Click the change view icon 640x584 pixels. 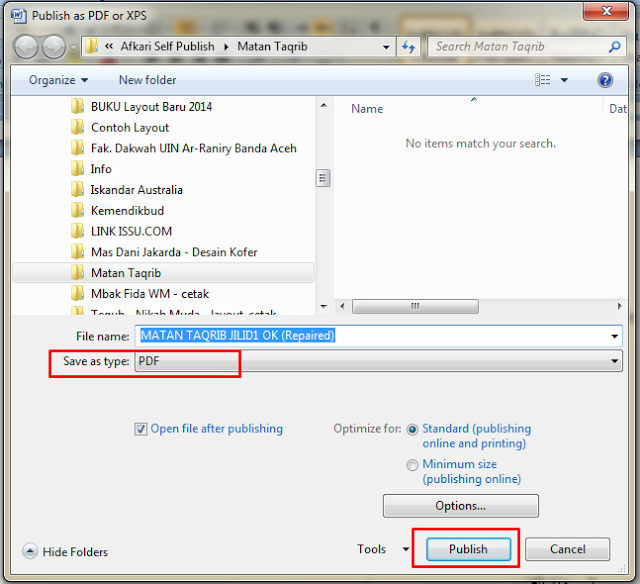pyautogui.click(x=543, y=80)
